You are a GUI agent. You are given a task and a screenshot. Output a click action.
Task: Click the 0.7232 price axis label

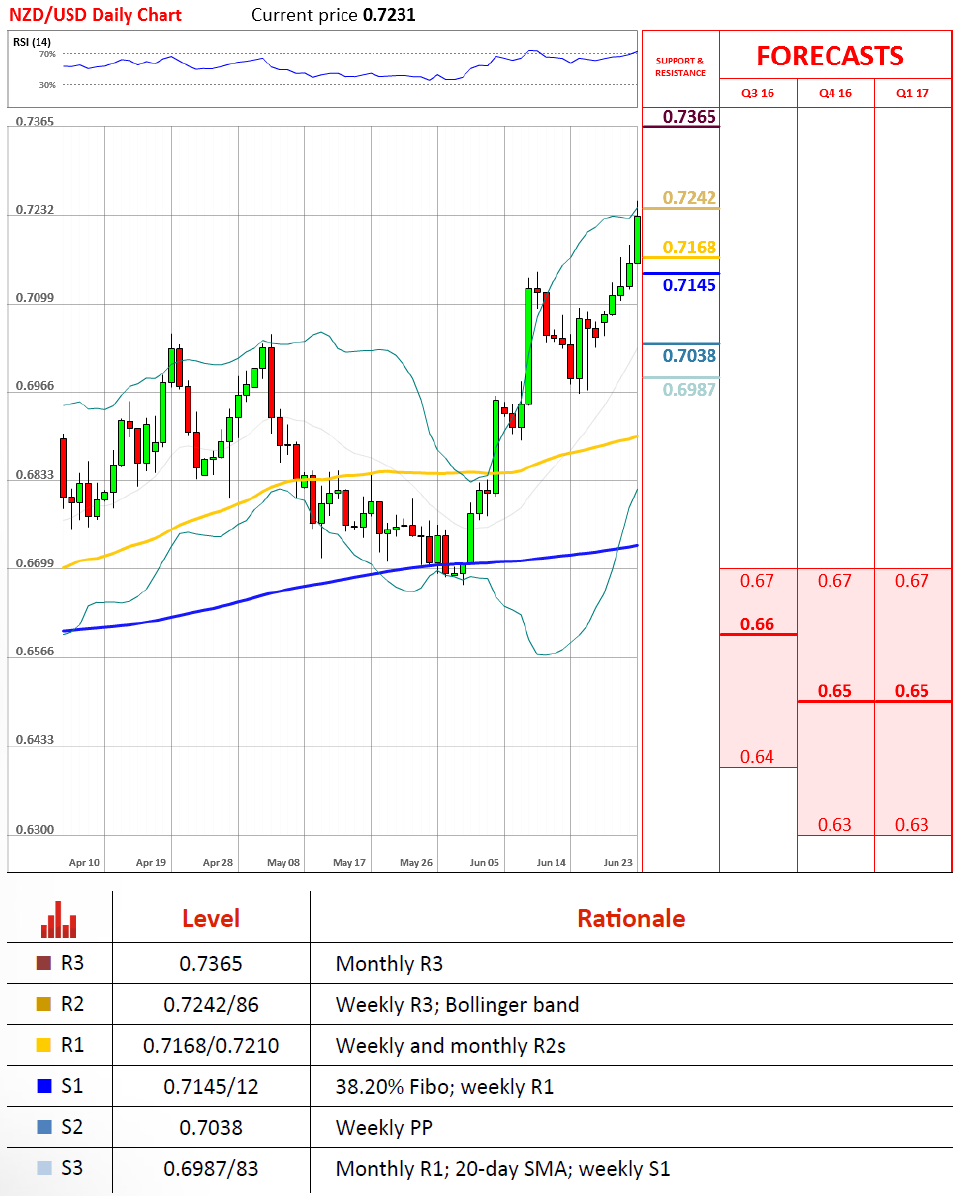[35, 210]
